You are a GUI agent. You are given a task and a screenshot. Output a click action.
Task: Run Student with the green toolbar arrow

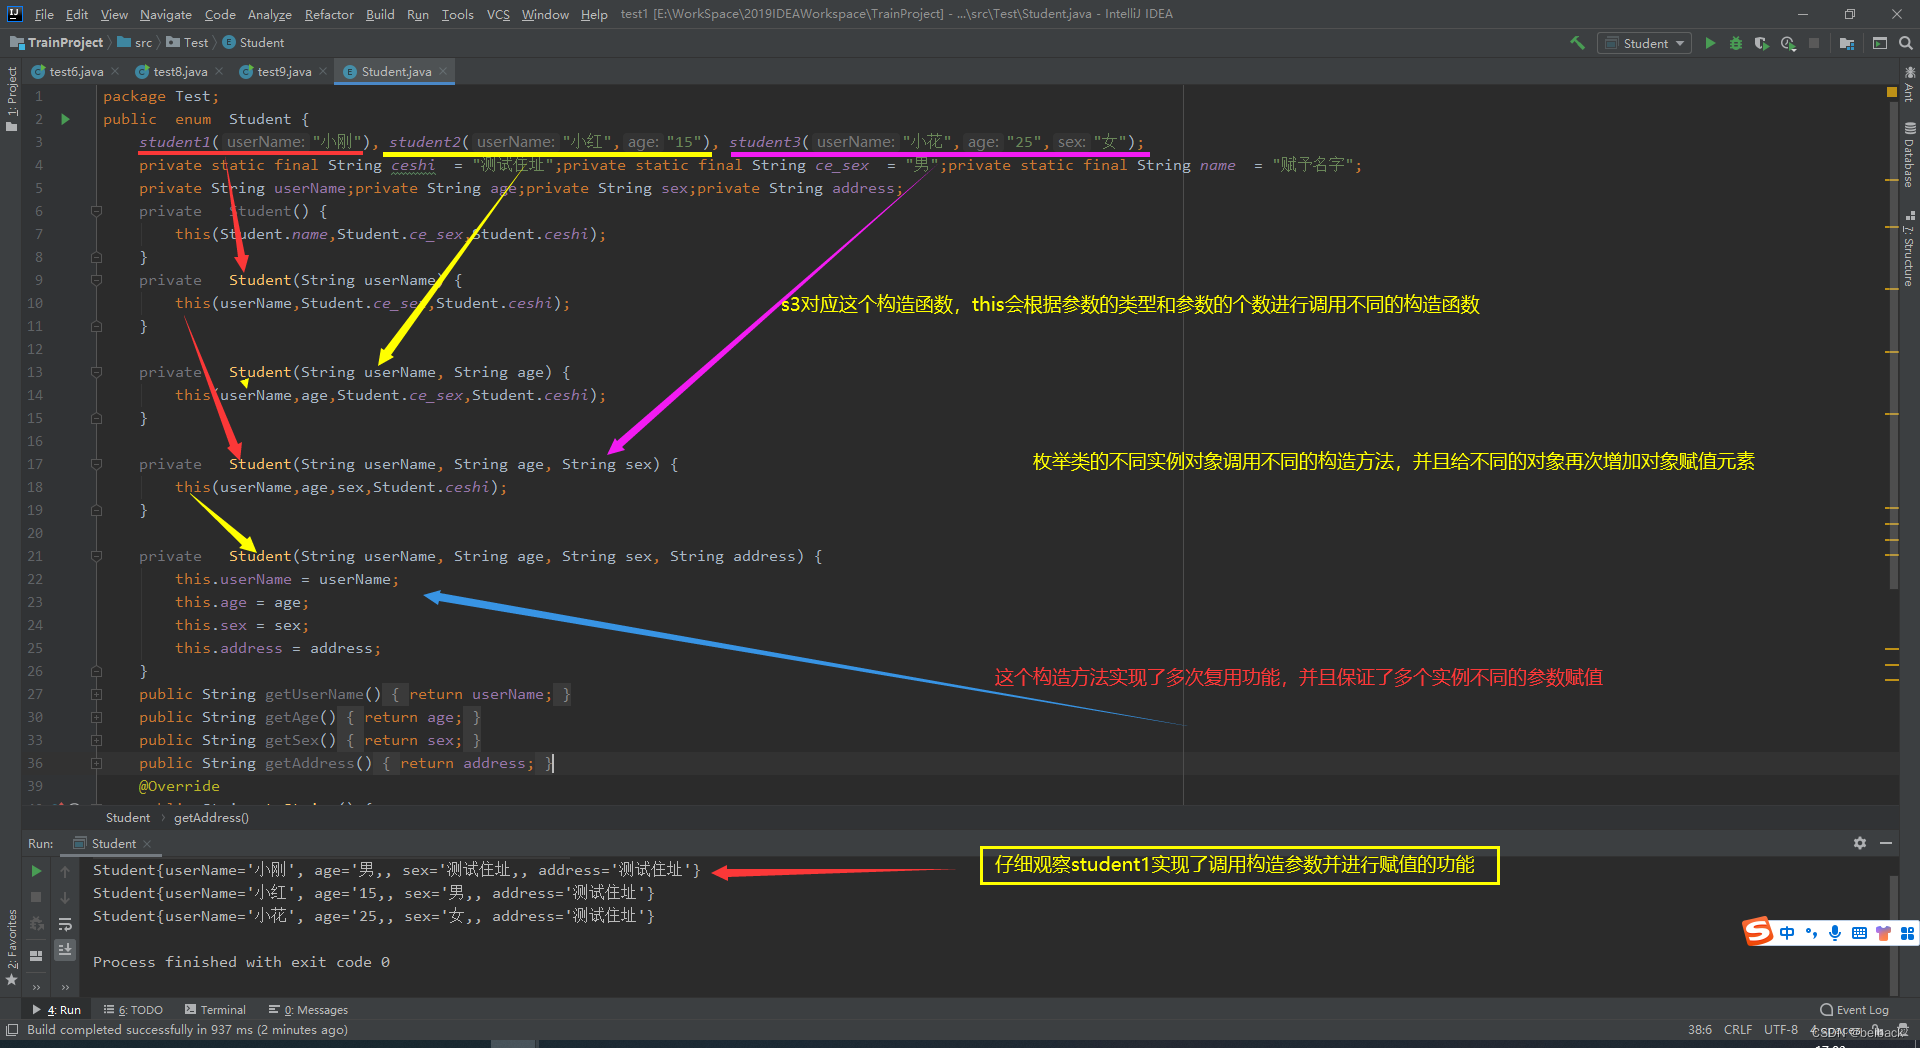tap(1710, 43)
